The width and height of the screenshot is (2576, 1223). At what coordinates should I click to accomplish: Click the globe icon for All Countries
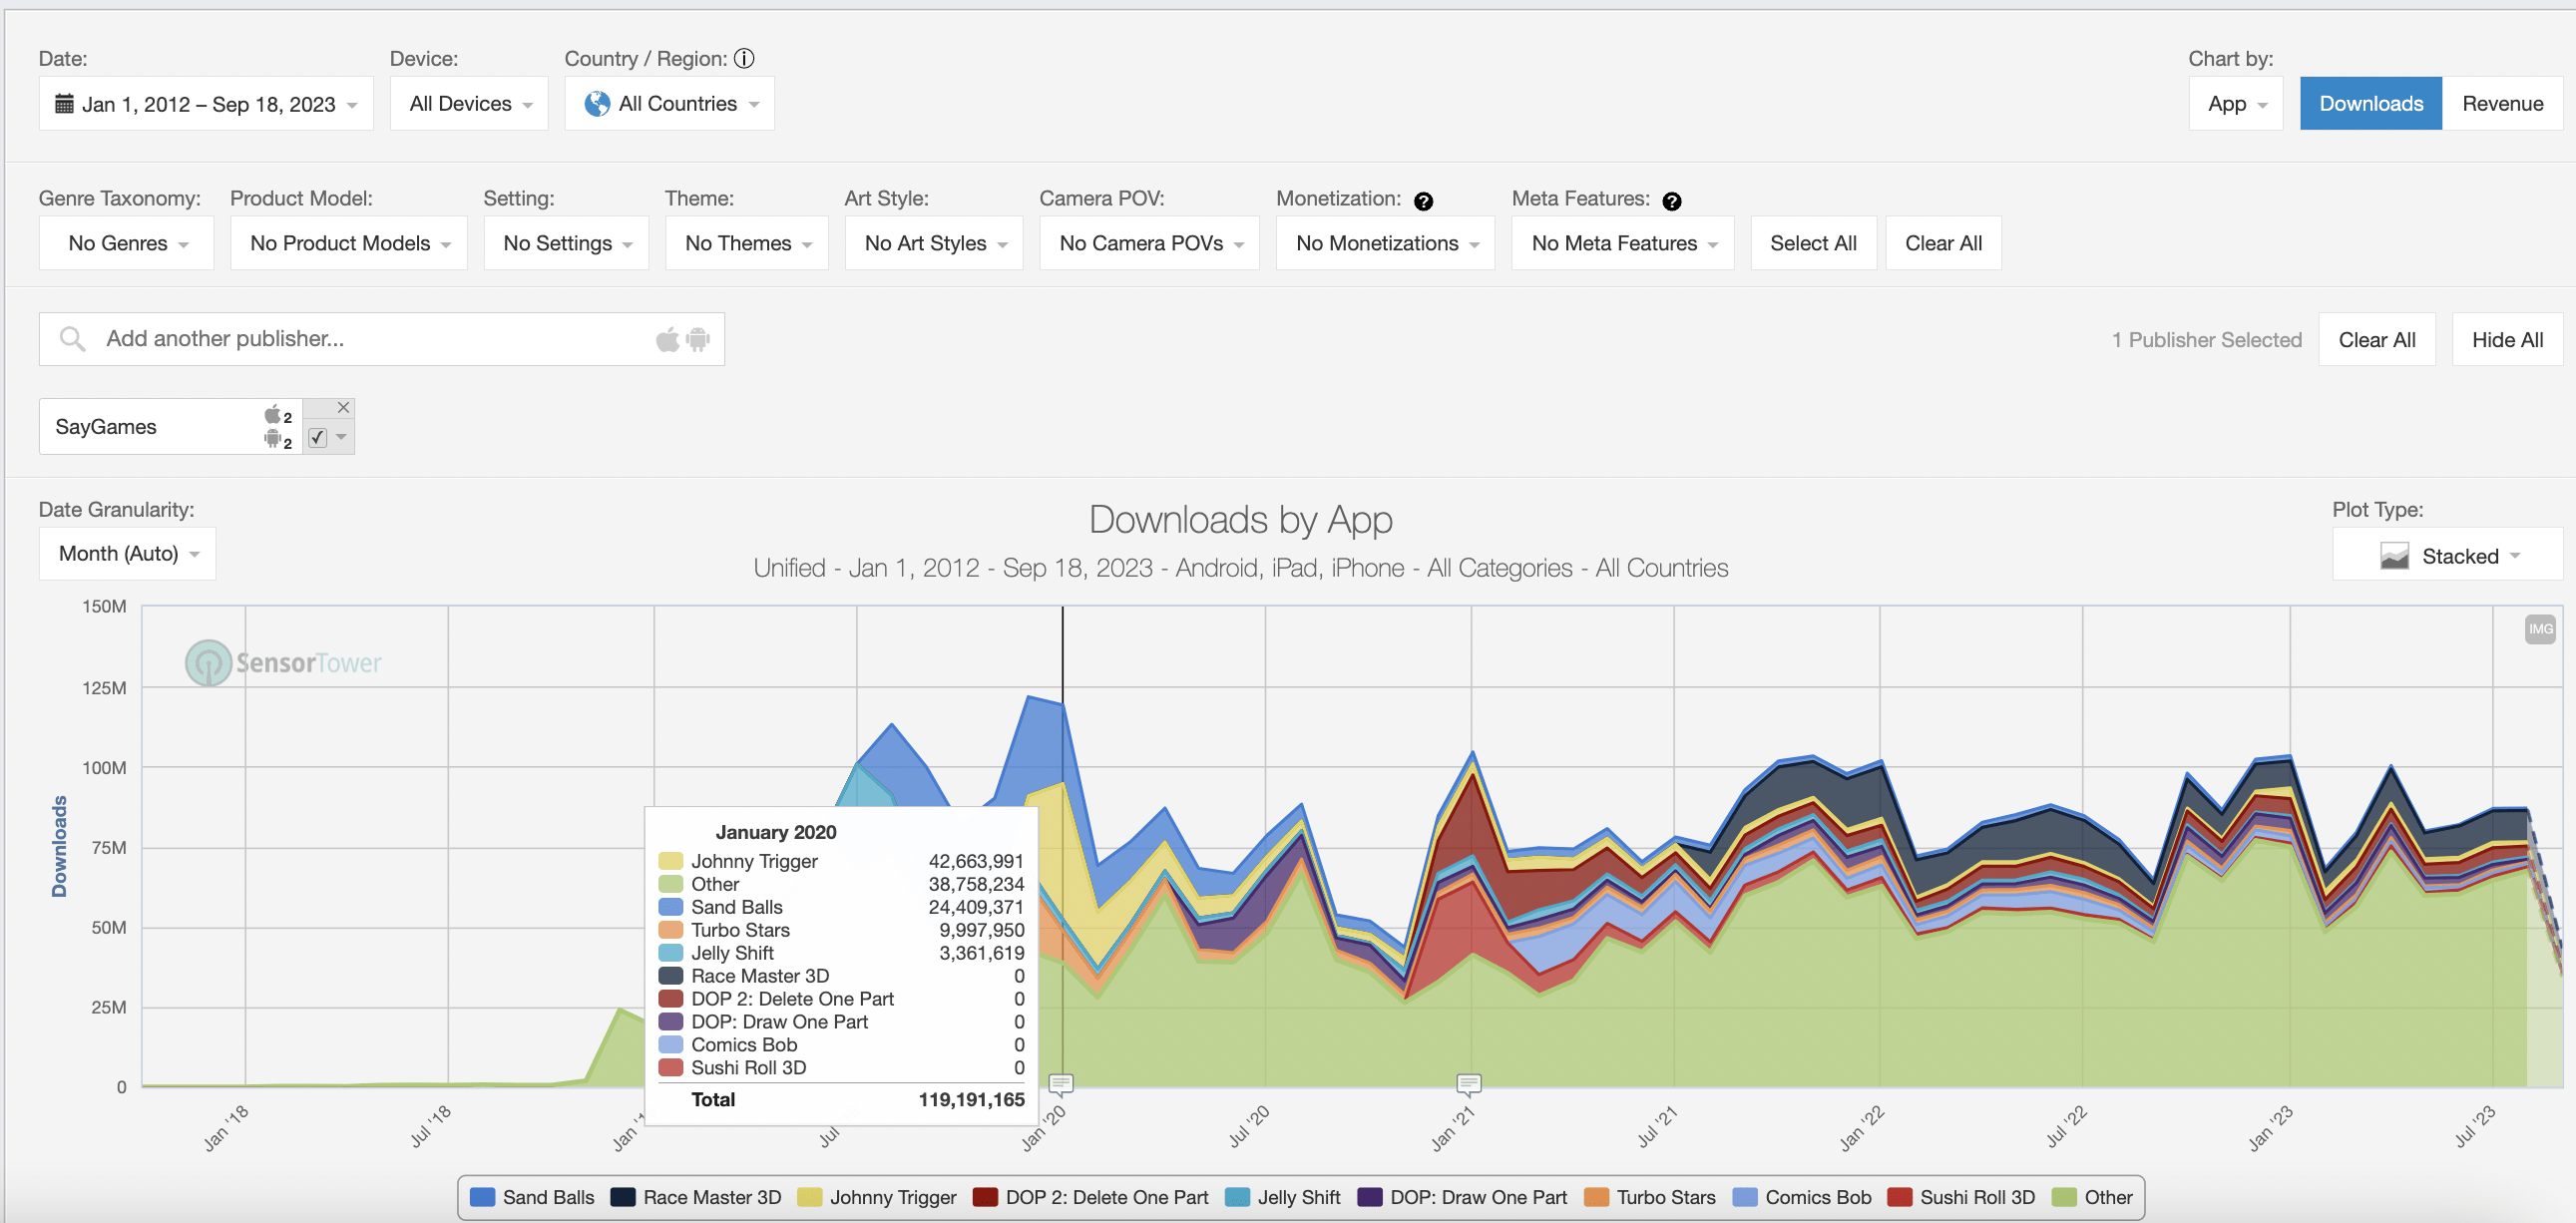595,102
